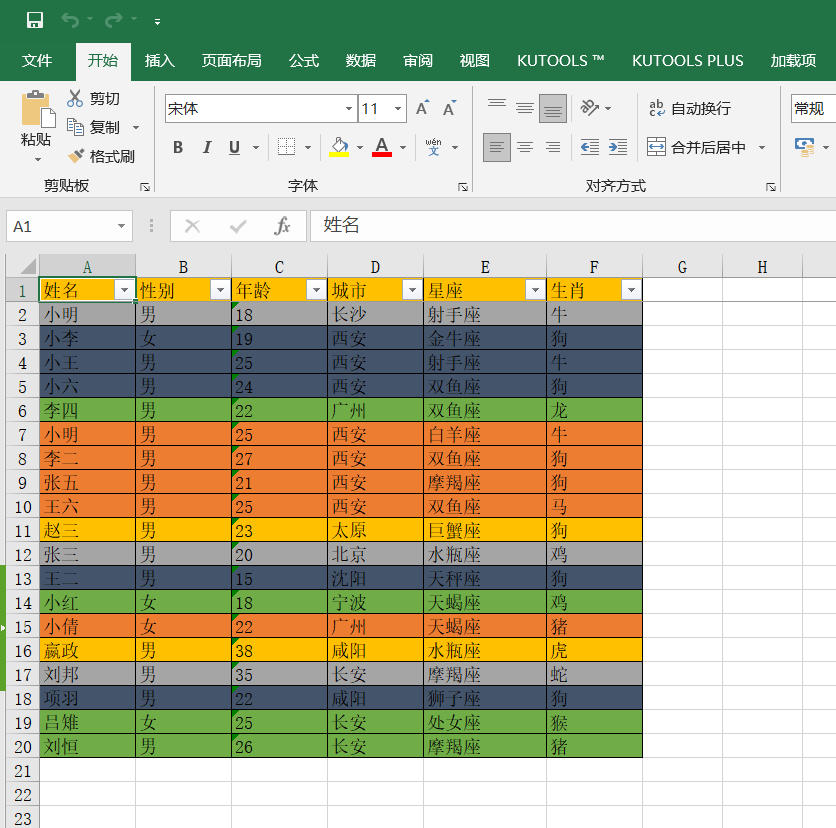
Task: Click increase indent icon
Action: (x=618, y=147)
